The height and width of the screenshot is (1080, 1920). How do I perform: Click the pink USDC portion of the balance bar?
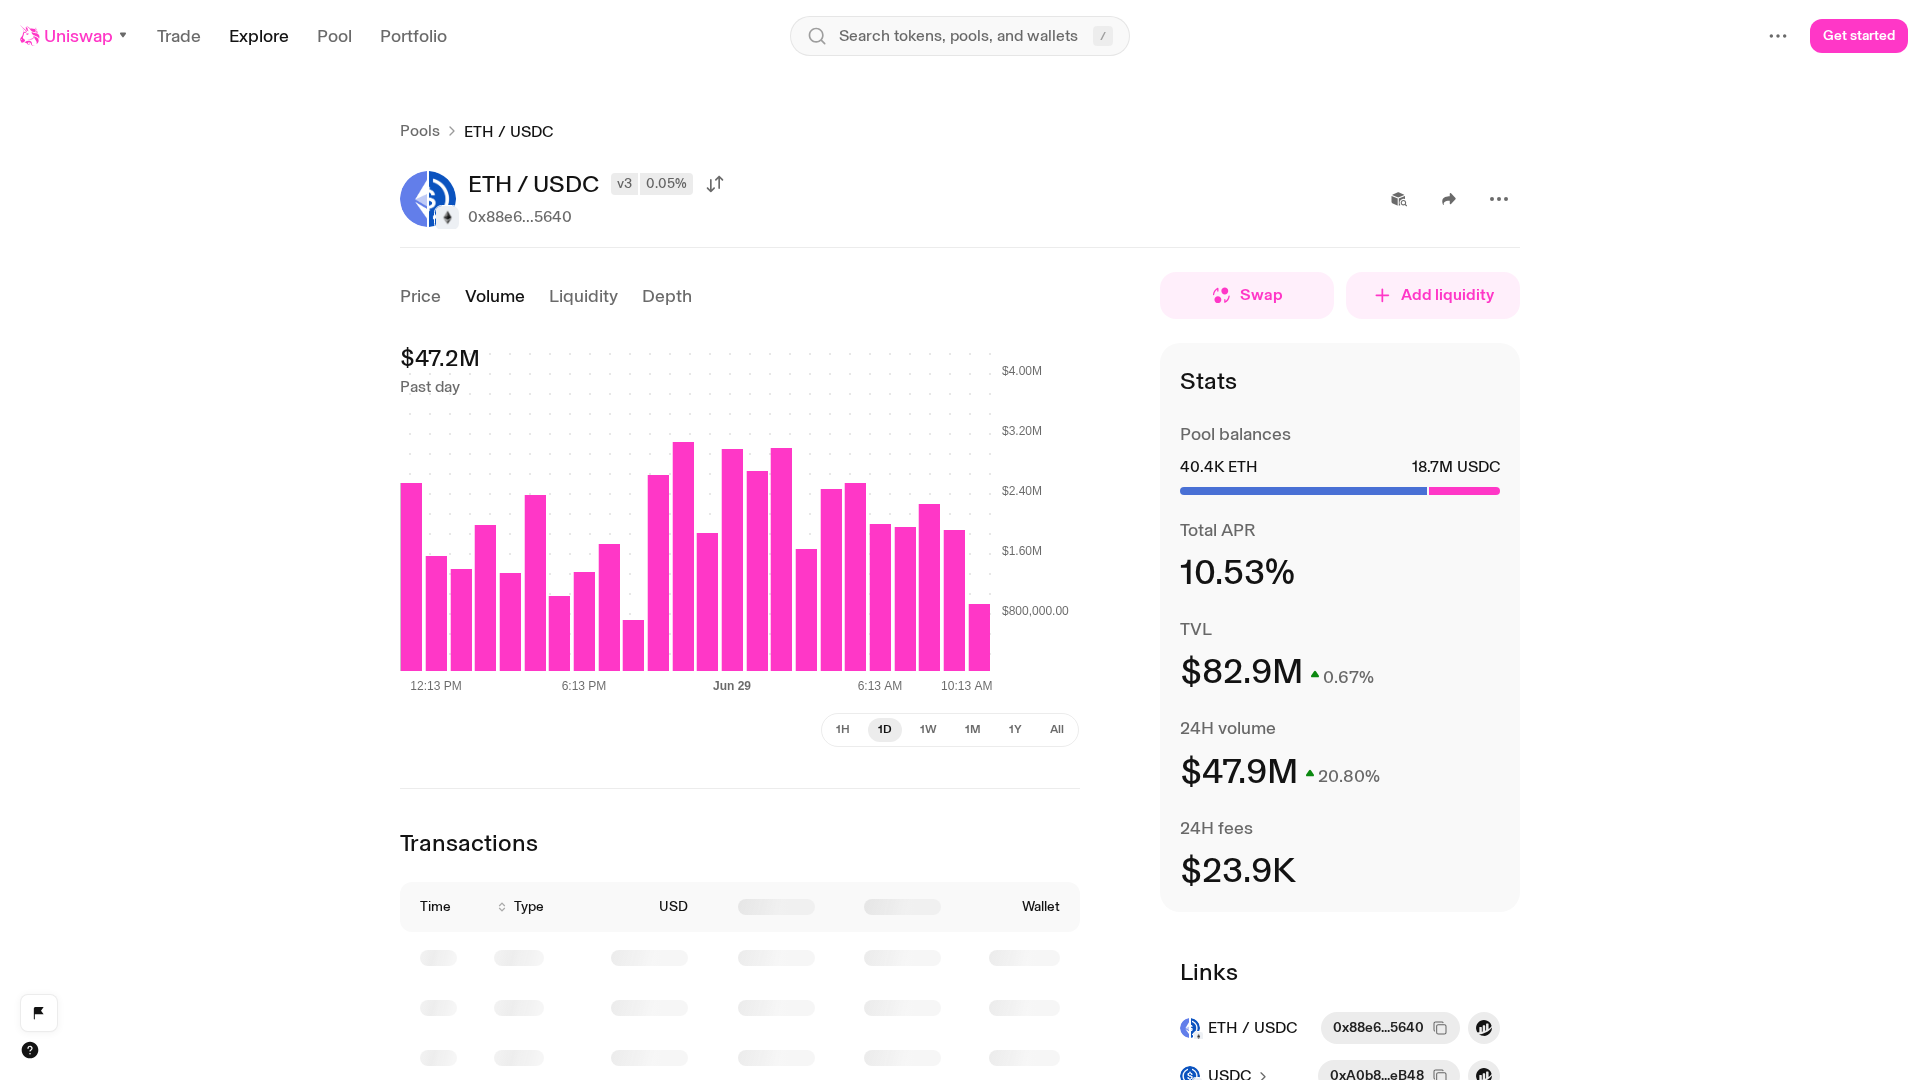(1465, 491)
